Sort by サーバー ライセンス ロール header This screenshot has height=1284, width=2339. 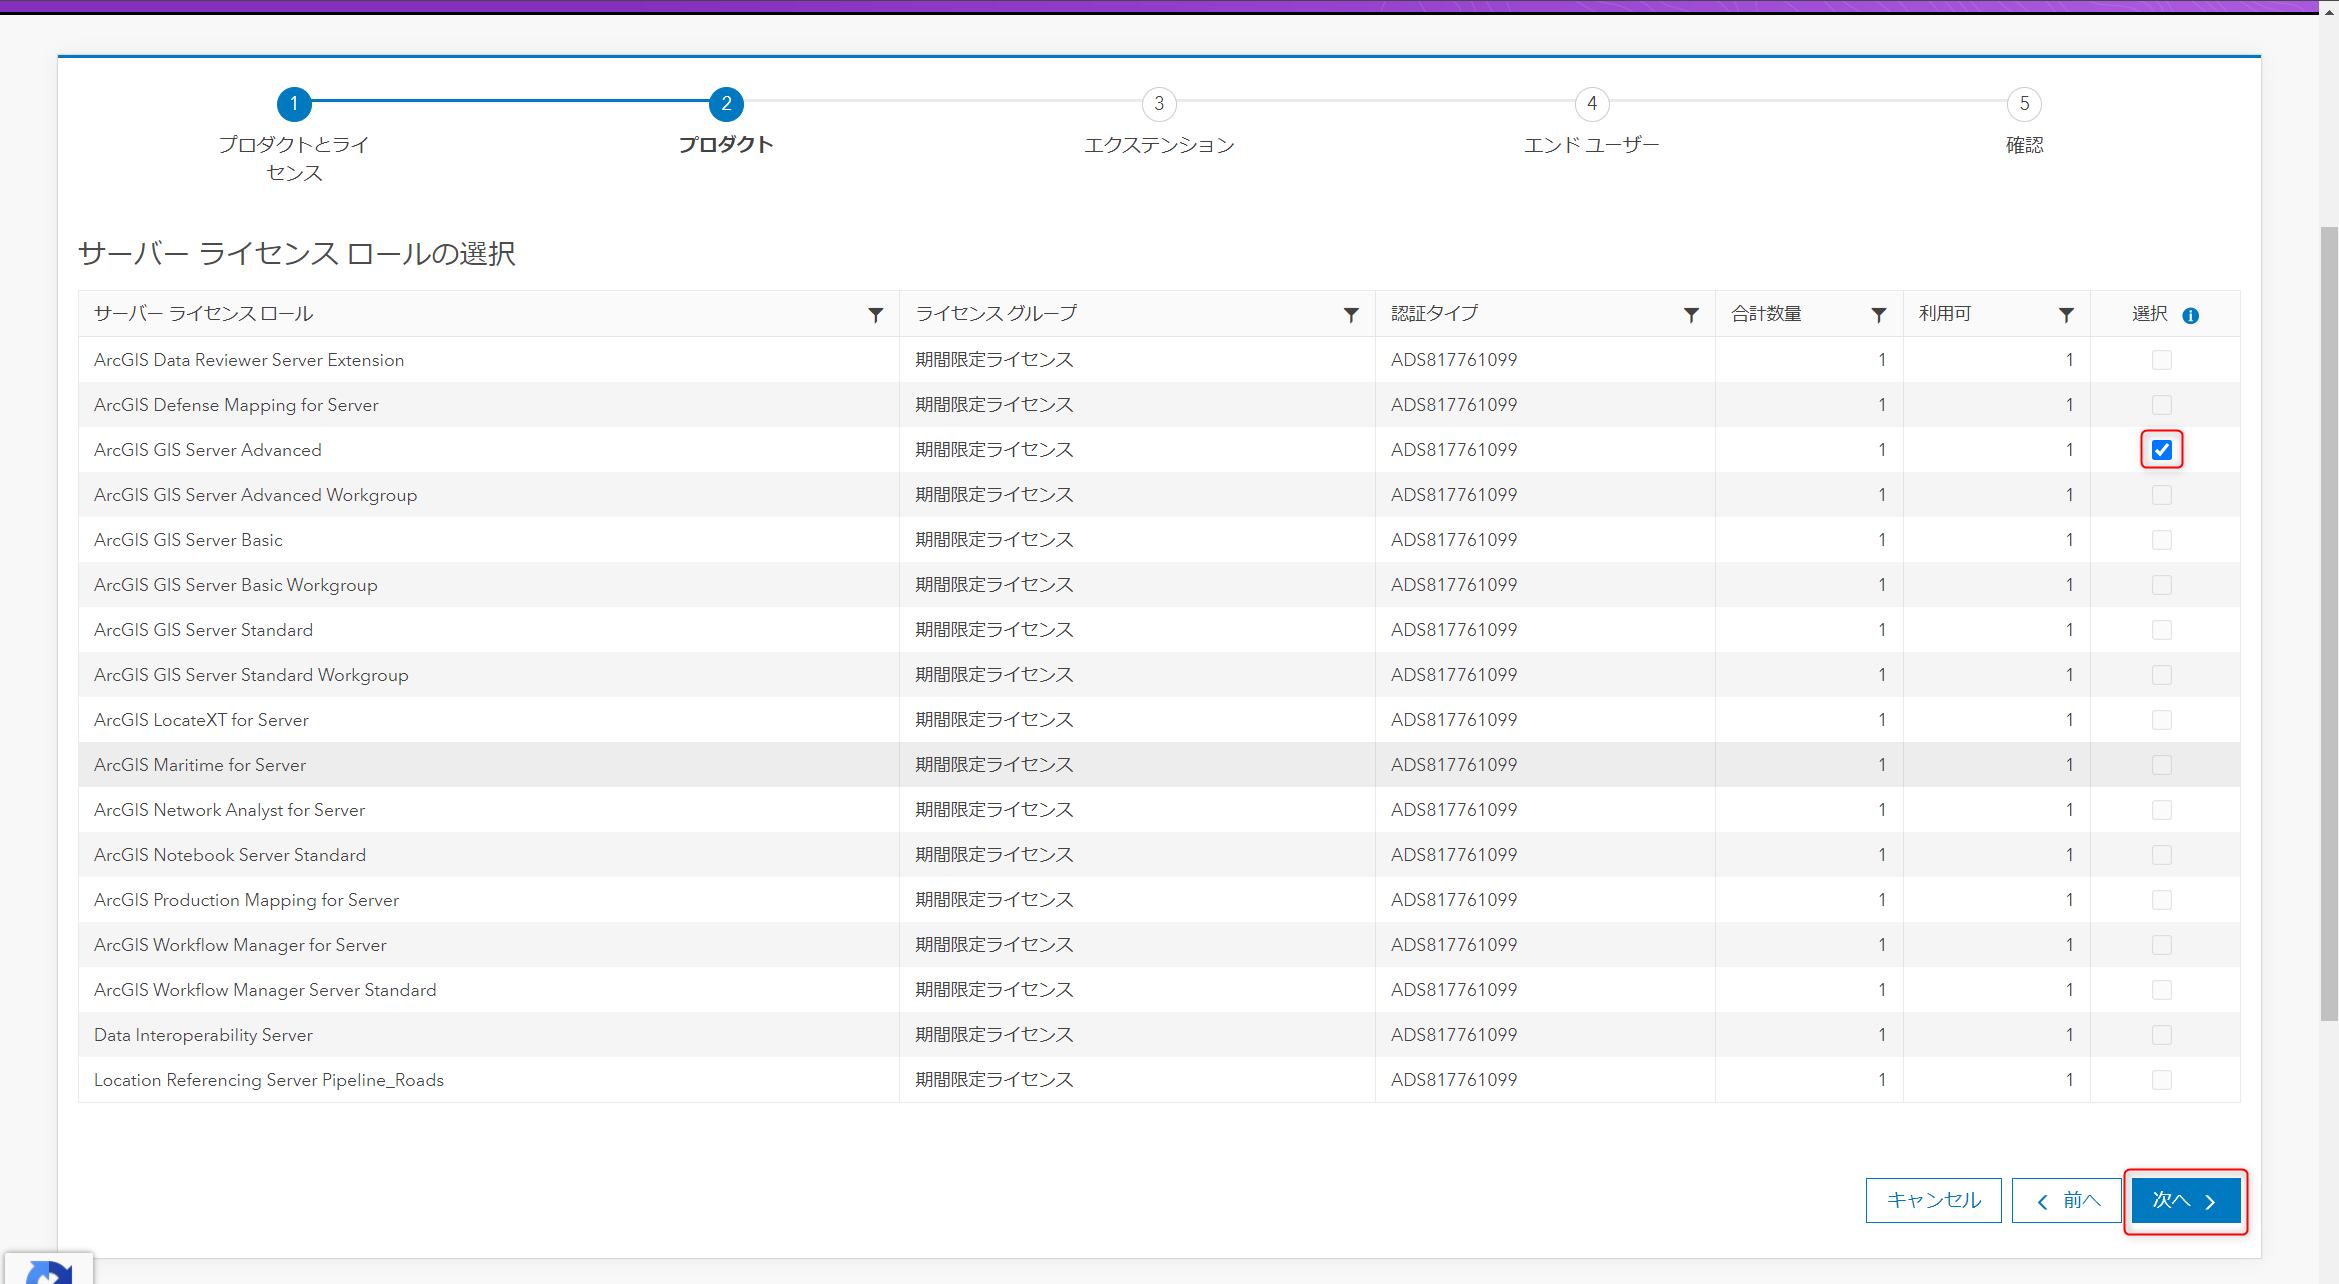(204, 314)
